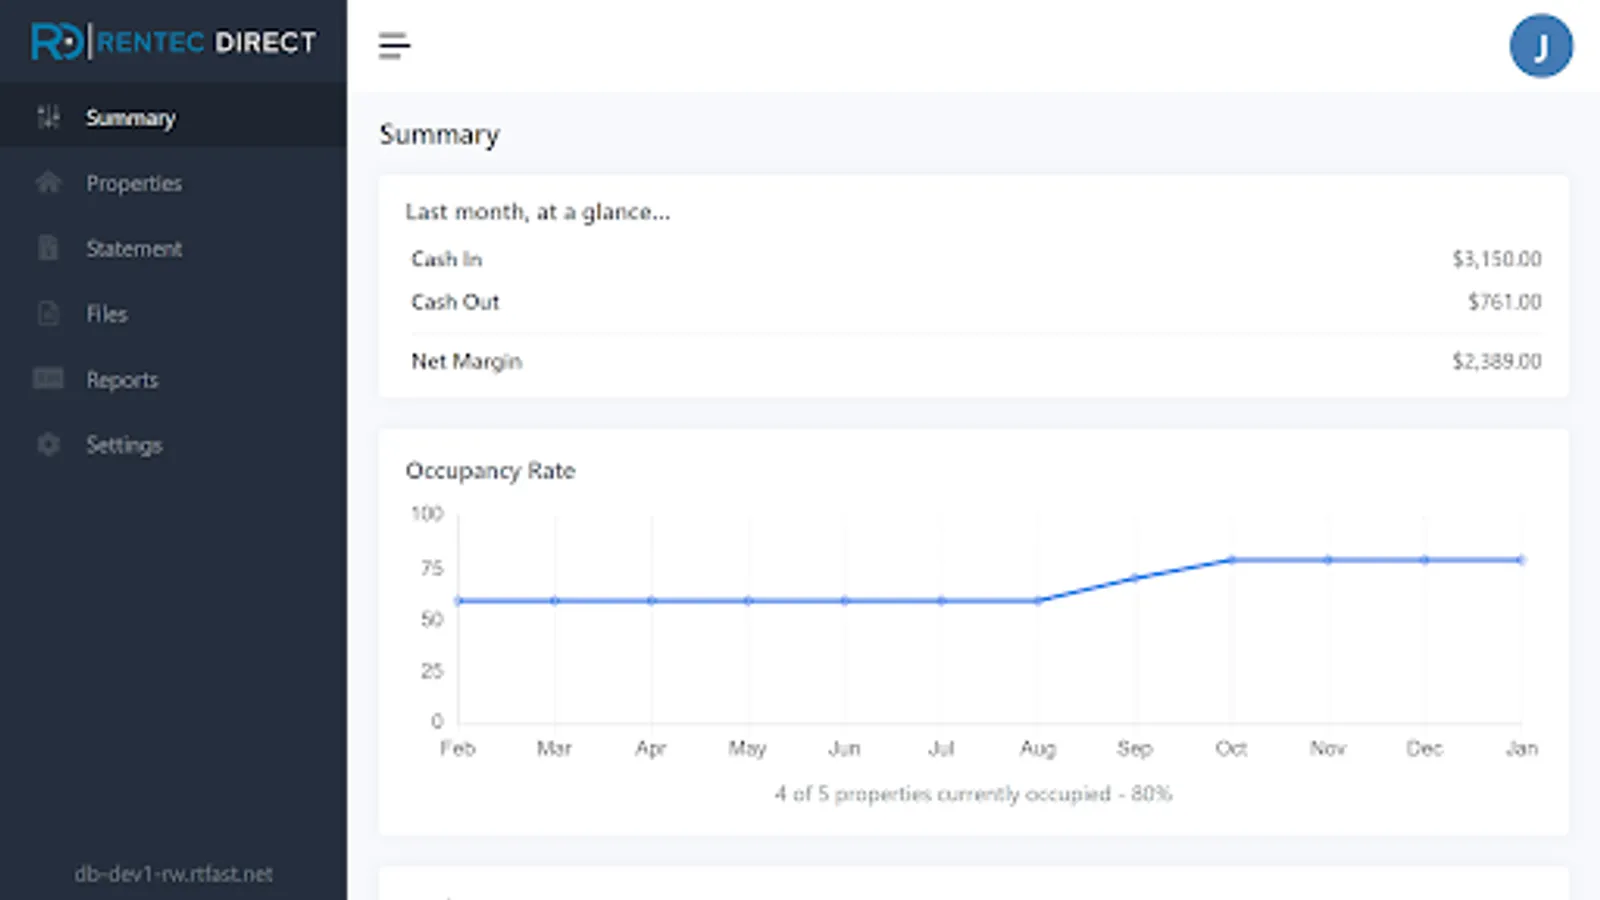Go to the Statement page
The height and width of the screenshot is (900, 1600).
pos(134,249)
